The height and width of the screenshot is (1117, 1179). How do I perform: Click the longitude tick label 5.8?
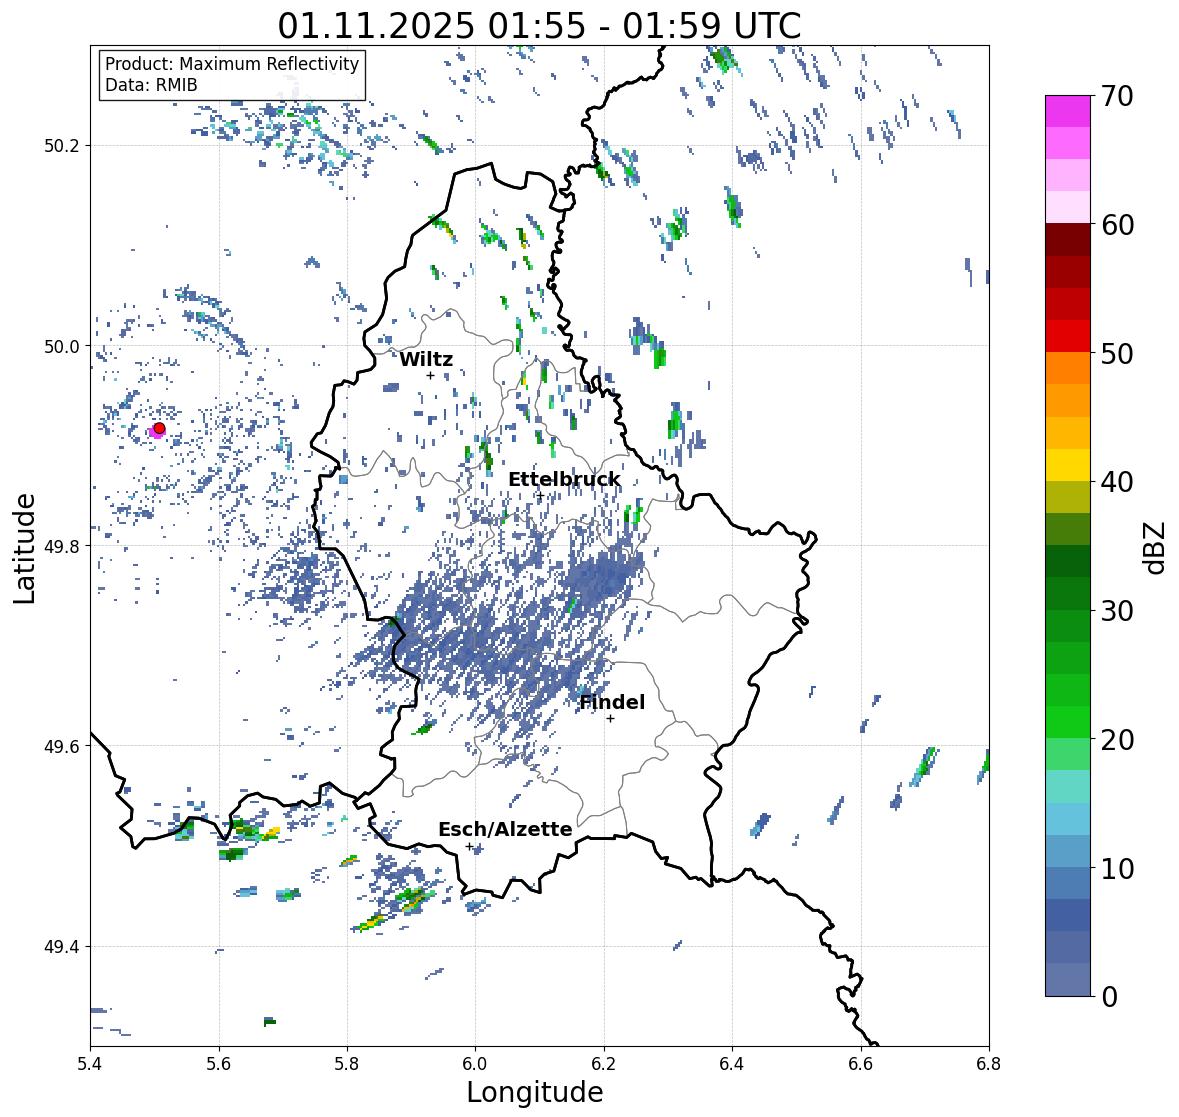tap(347, 1063)
